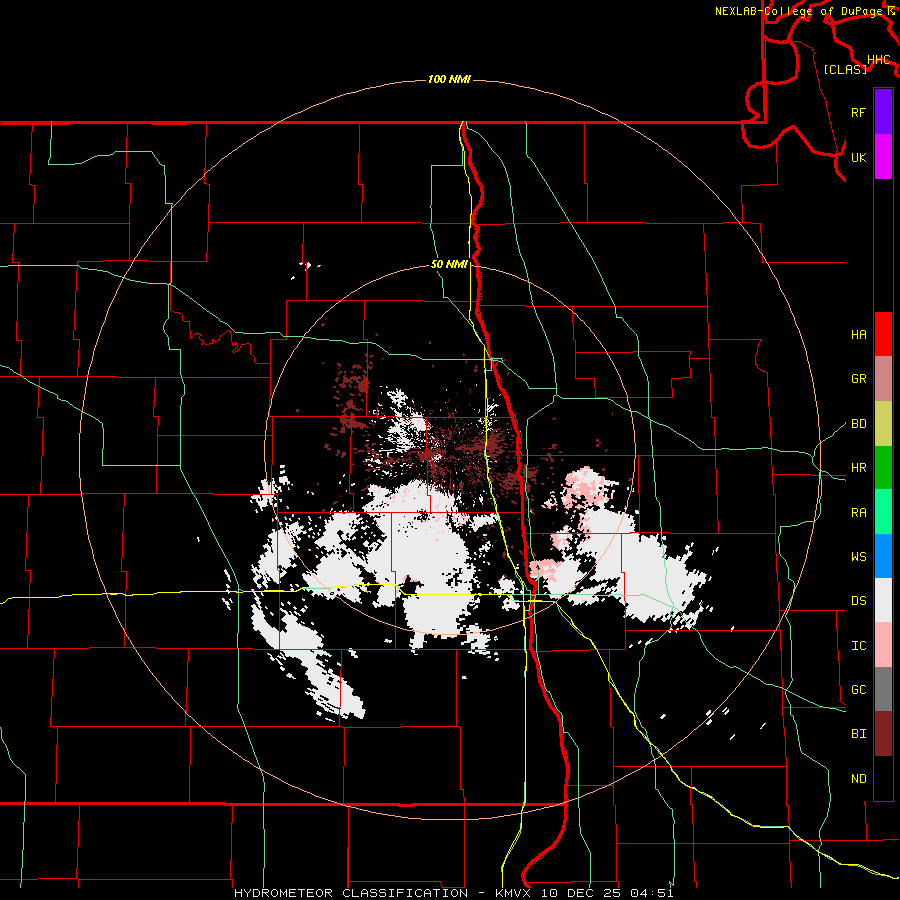Click the HR legend label

click(858, 468)
